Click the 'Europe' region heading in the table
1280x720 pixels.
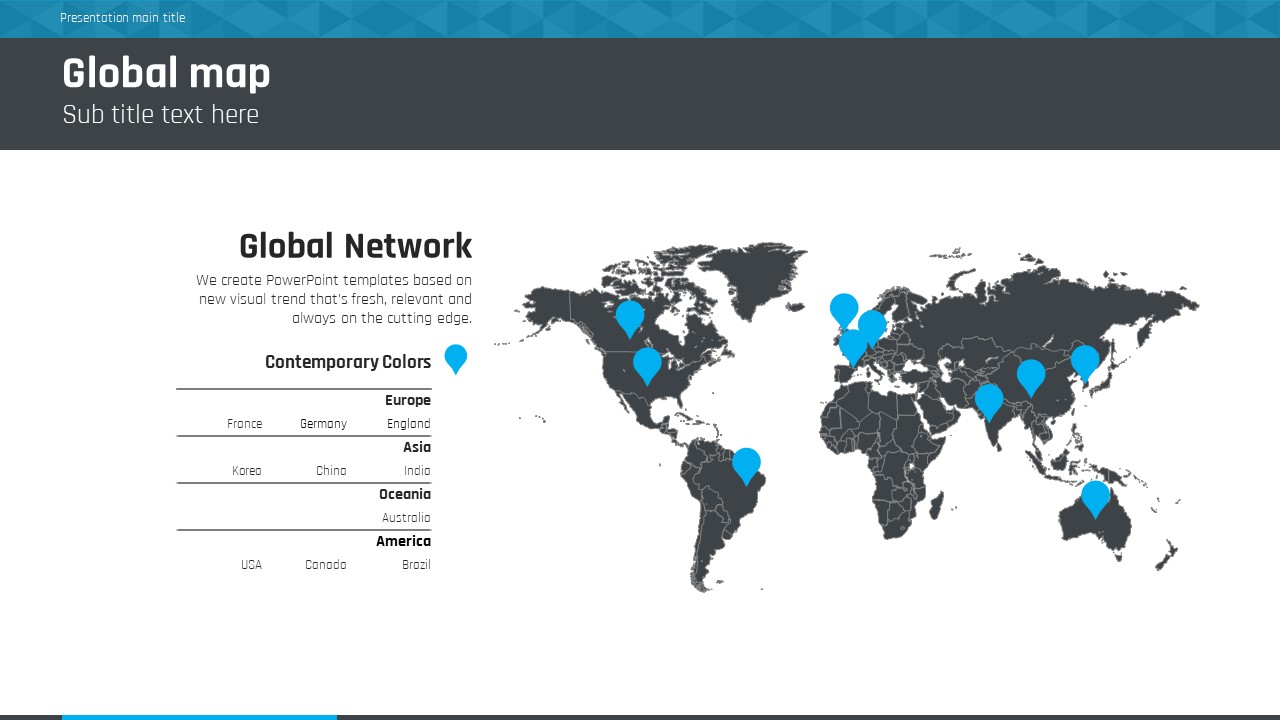[x=407, y=401]
